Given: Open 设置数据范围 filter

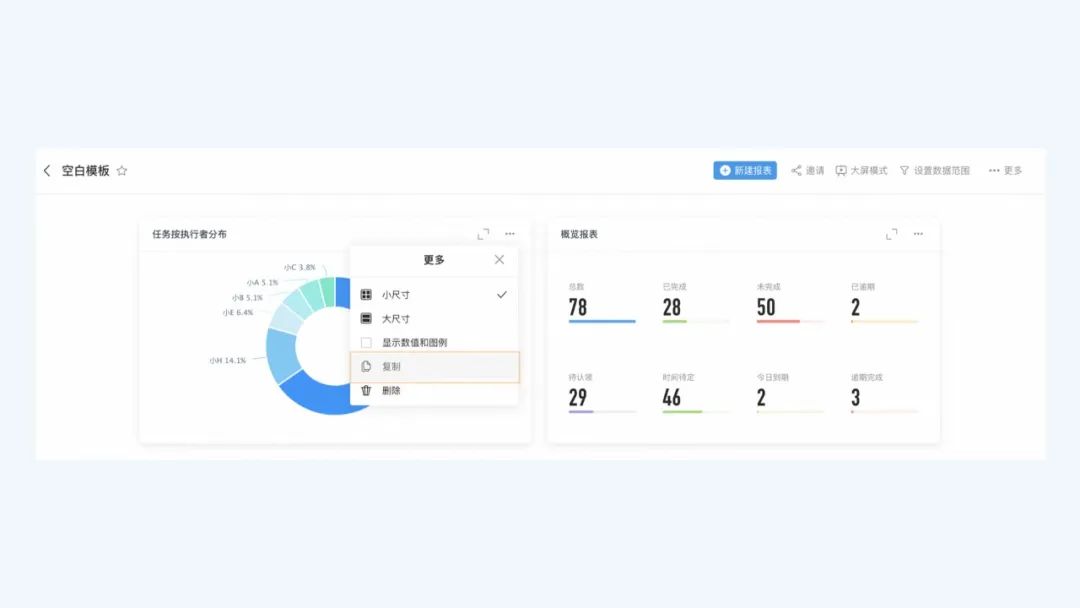Looking at the screenshot, I should tap(934, 171).
